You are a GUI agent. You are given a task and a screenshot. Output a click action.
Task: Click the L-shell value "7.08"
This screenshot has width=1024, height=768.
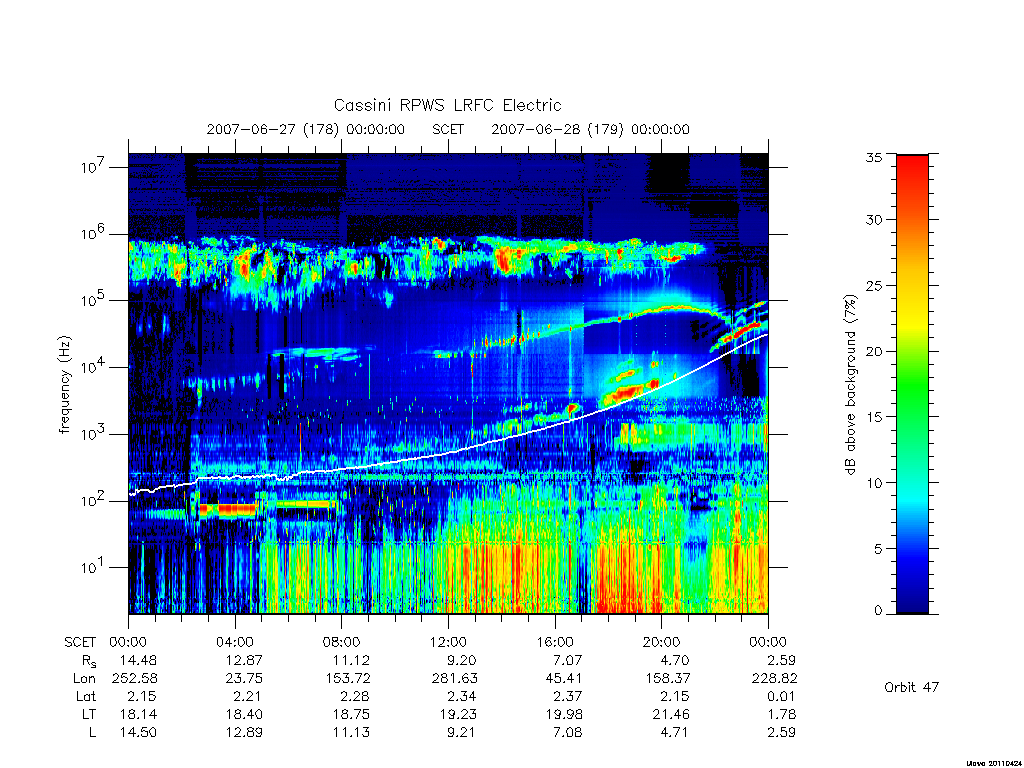click(568, 733)
